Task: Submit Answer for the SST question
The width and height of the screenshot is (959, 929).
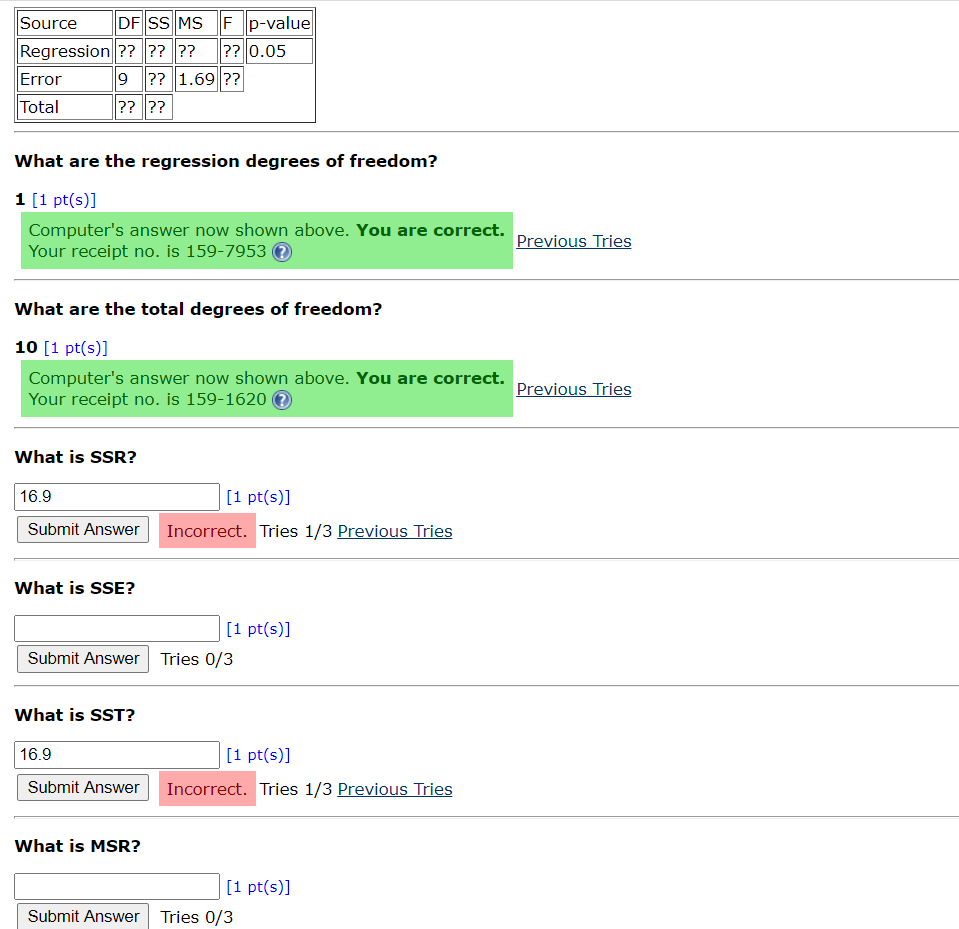Action: pyautogui.click(x=83, y=788)
